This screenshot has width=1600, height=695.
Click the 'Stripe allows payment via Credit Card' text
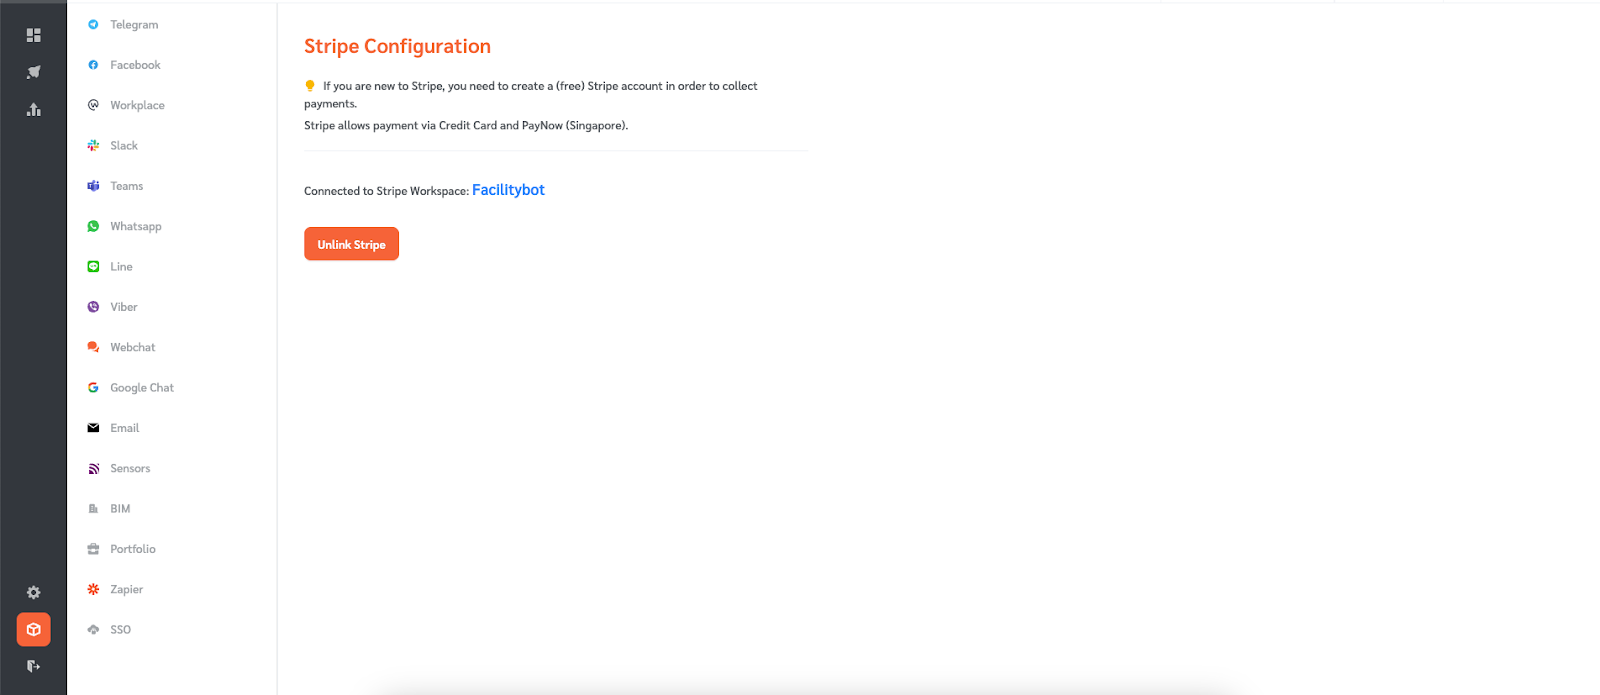[x=466, y=126]
